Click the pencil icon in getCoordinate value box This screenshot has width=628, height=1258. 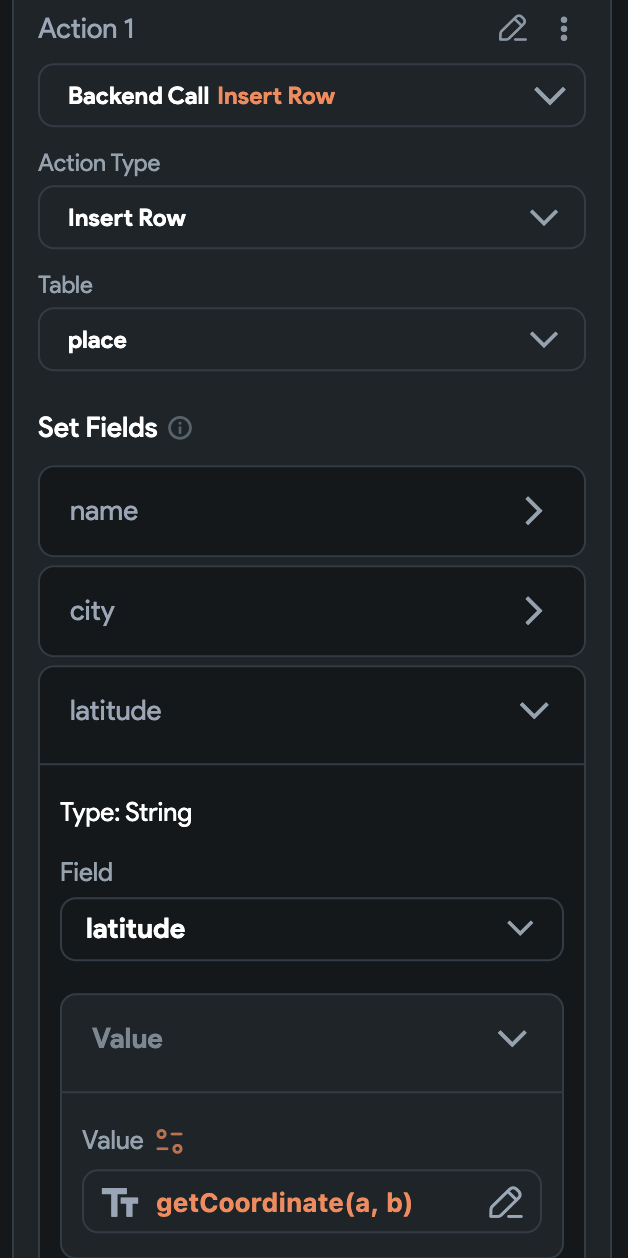506,1202
